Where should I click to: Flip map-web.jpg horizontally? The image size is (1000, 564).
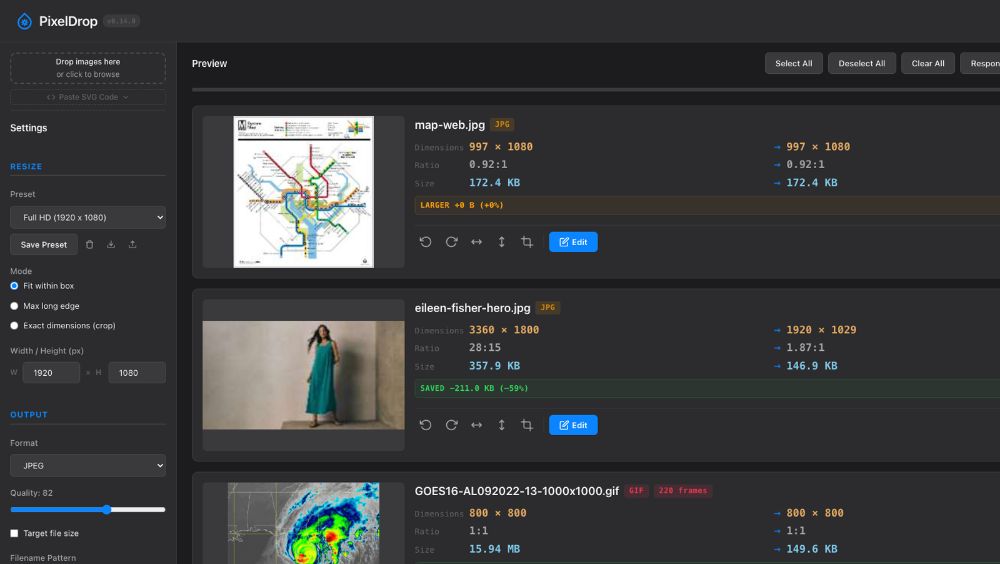476,242
